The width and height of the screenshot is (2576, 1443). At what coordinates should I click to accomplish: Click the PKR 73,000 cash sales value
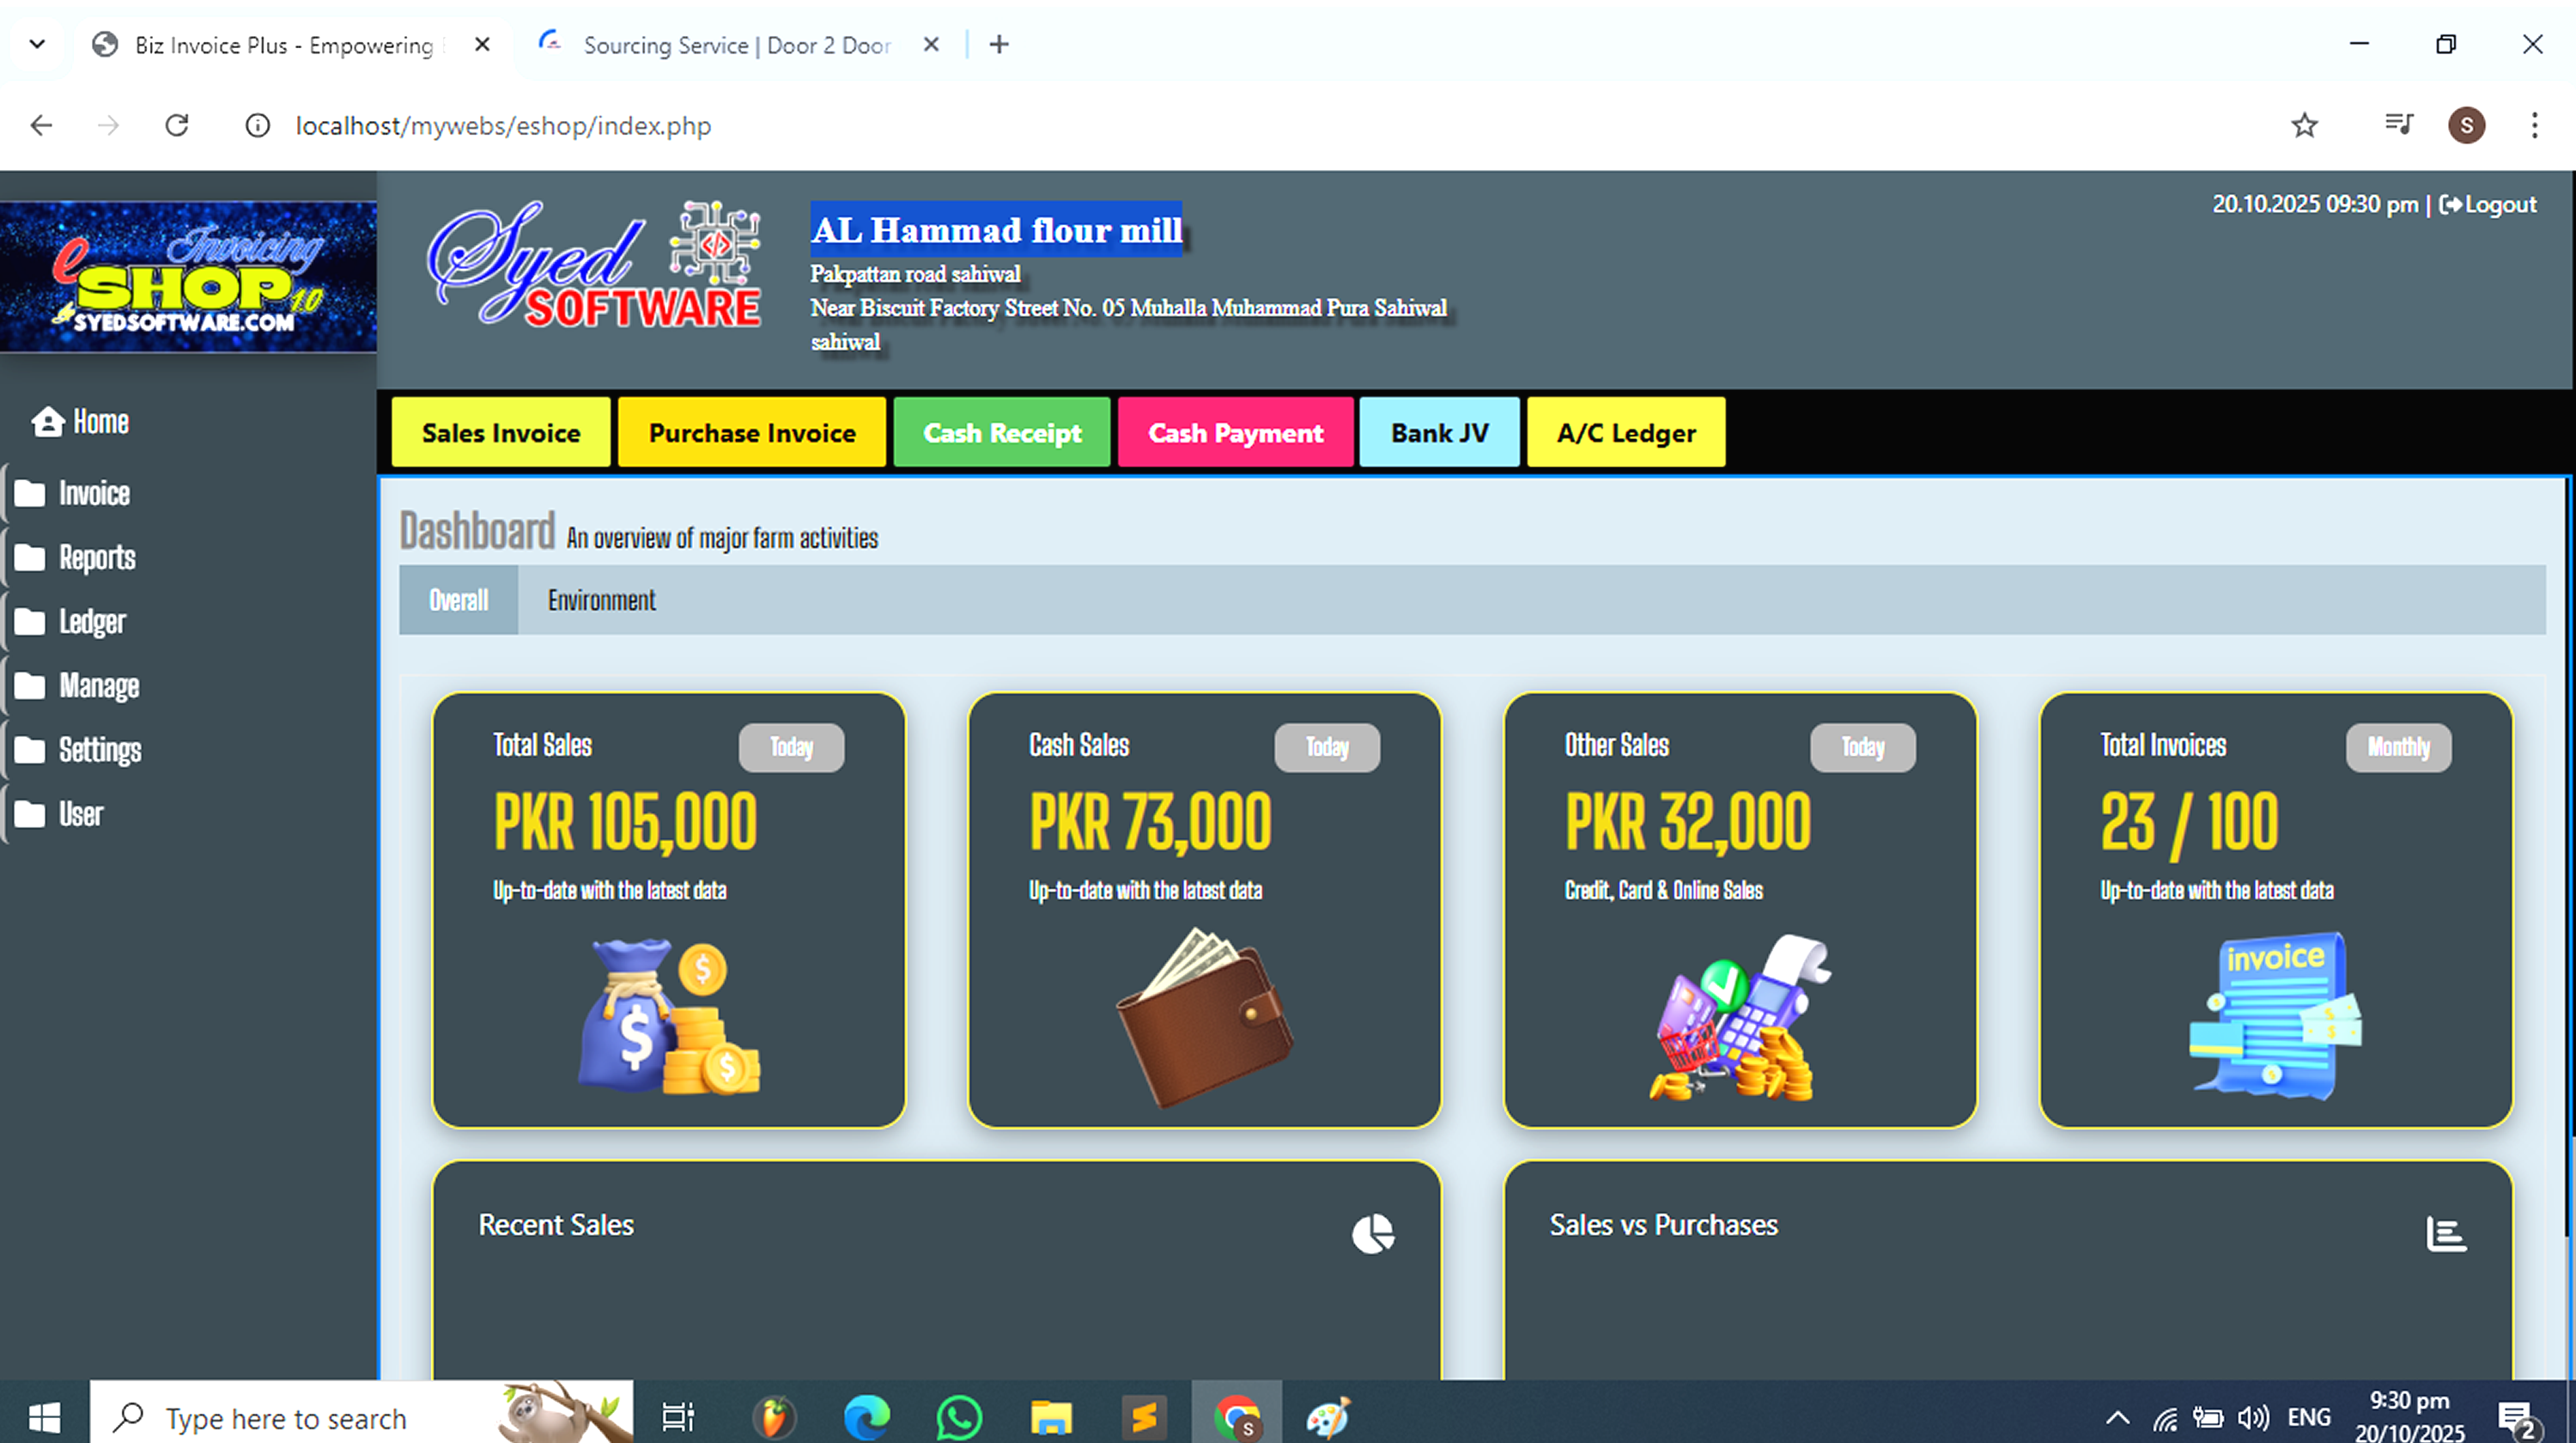coord(1150,822)
